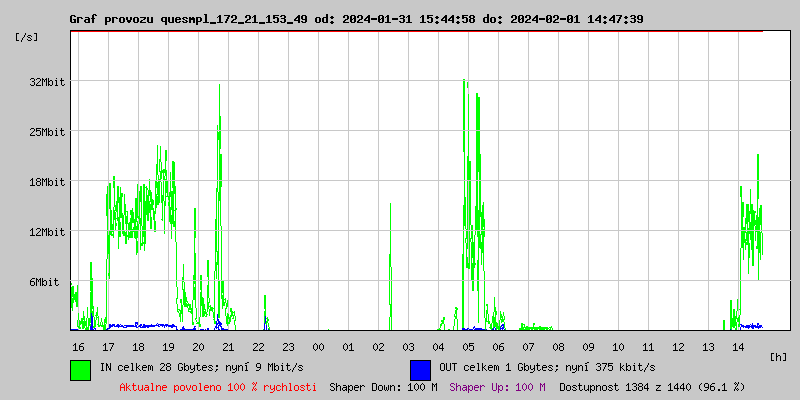Click the [/s] unit label
This screenshot has height=400, width=800.
[27, 37]
